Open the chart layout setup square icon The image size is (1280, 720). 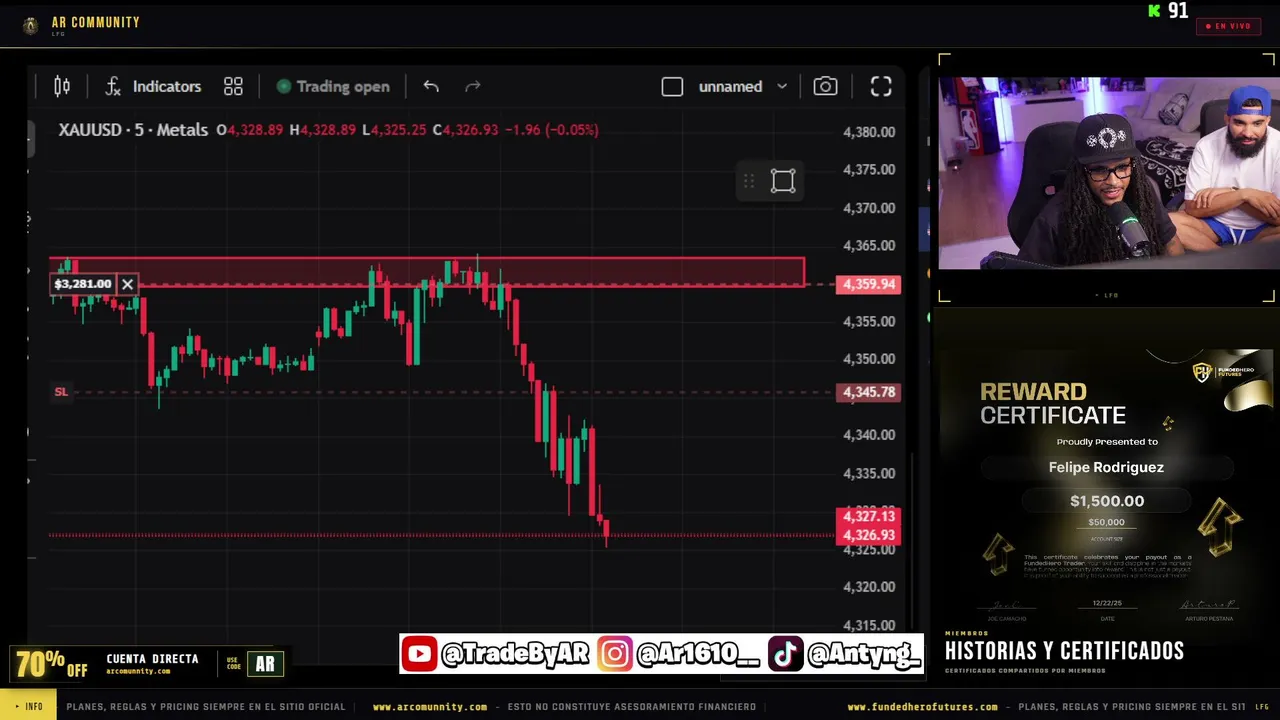(x=672, y=87)
